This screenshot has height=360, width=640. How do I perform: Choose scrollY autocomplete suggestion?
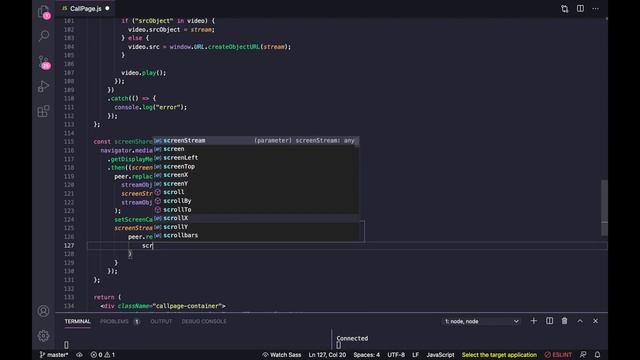pos(256,227)
